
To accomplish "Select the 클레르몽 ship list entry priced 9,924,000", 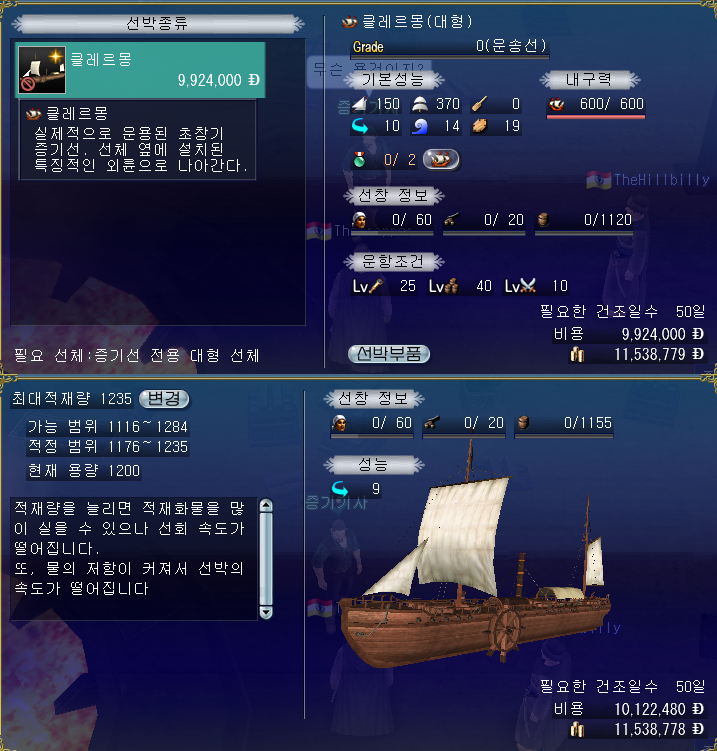I will click(140, 70).
